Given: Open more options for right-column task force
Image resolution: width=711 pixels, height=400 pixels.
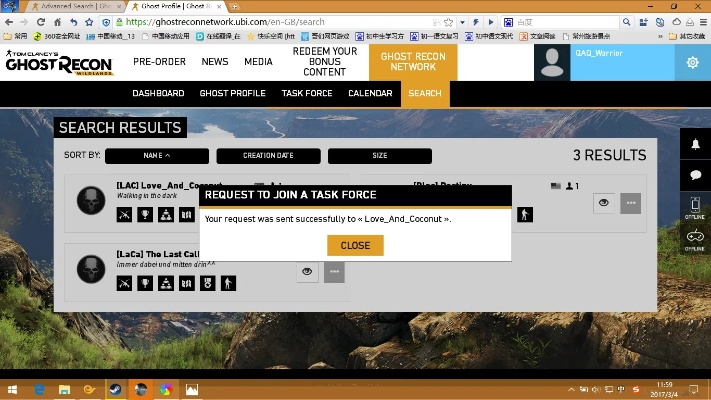Looking at the screenshot, I should click(x=630, y=203).
